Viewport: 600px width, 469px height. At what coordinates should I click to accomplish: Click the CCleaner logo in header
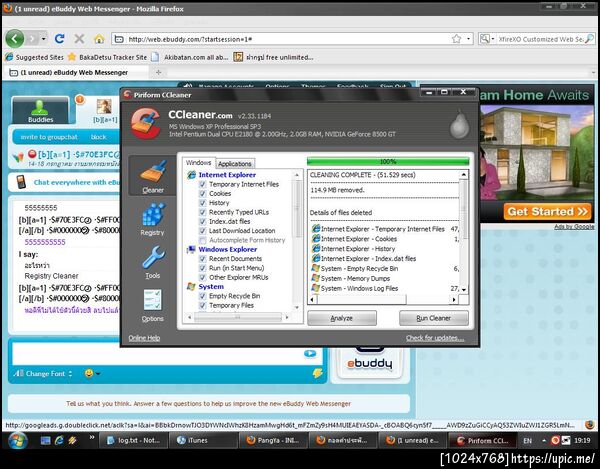click(x=145, y=123)
